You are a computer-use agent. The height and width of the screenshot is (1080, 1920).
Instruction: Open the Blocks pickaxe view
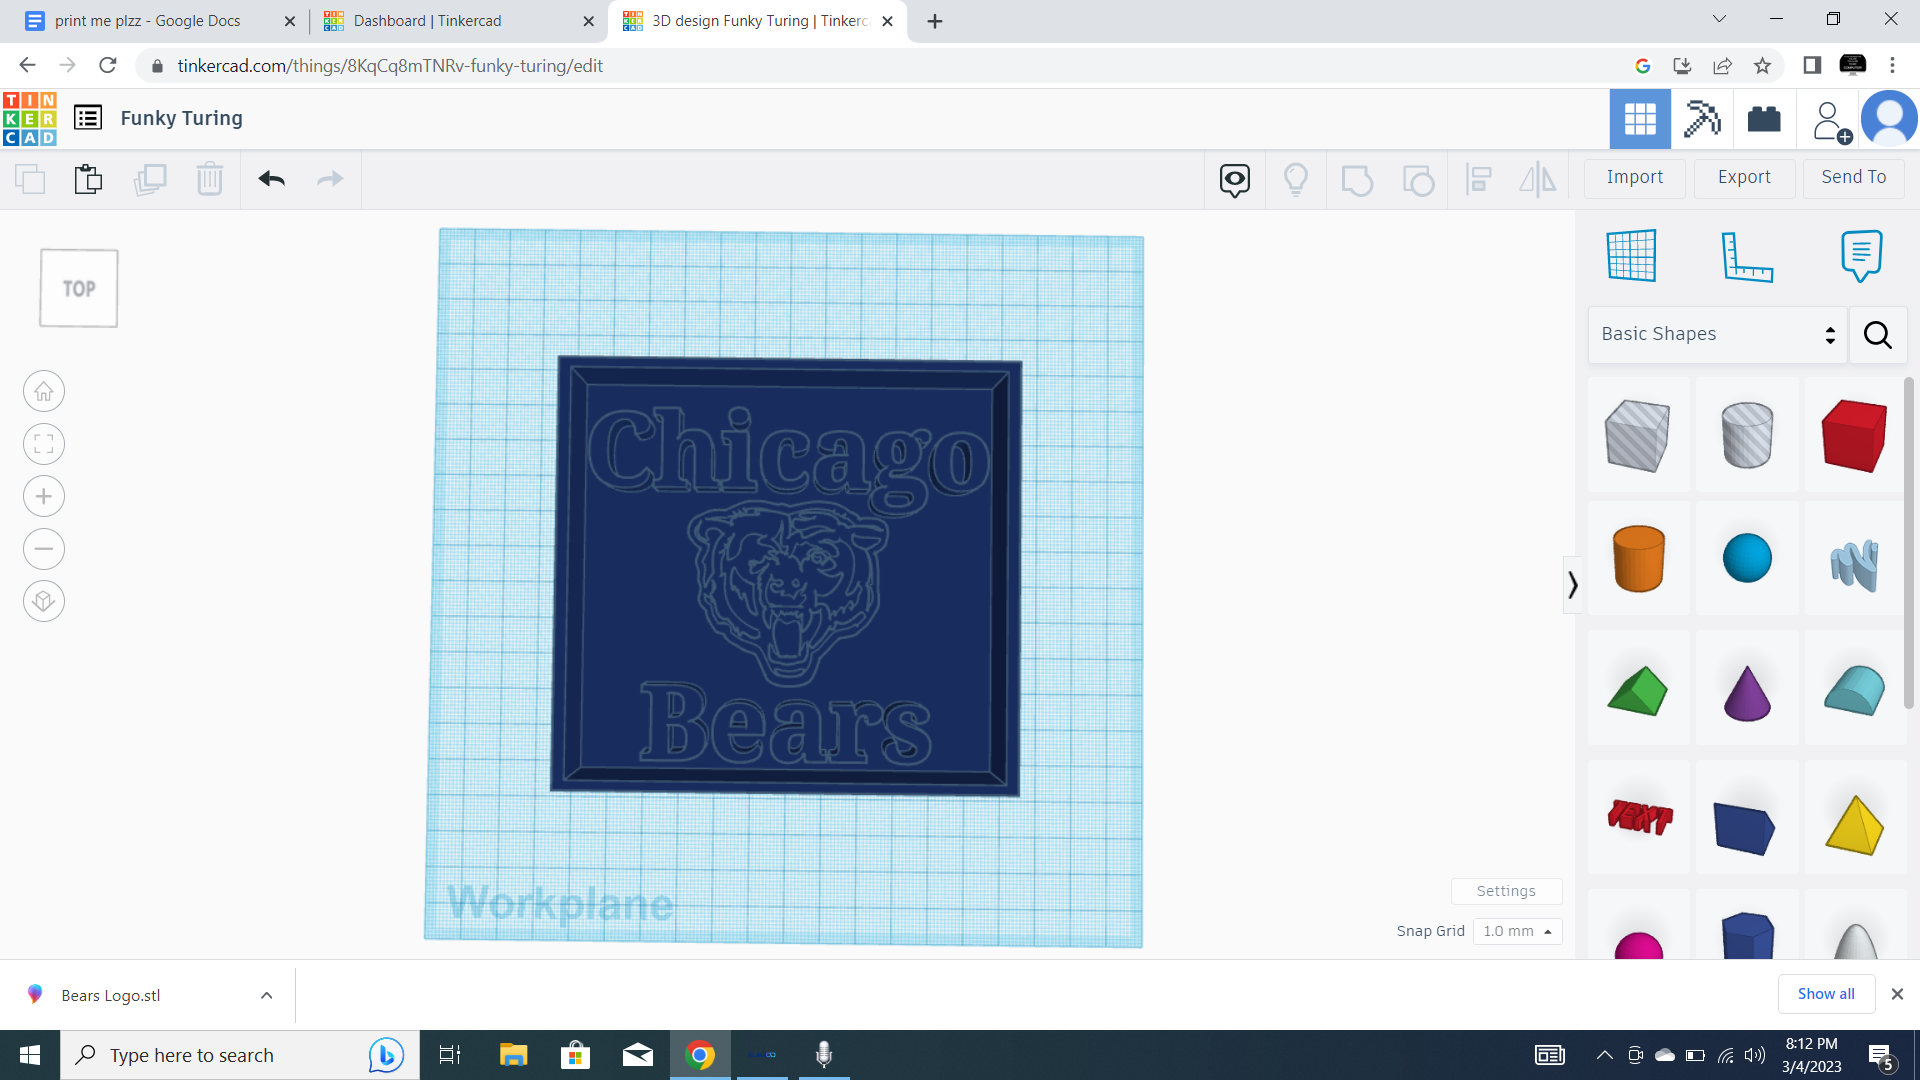coord(1702,119)
